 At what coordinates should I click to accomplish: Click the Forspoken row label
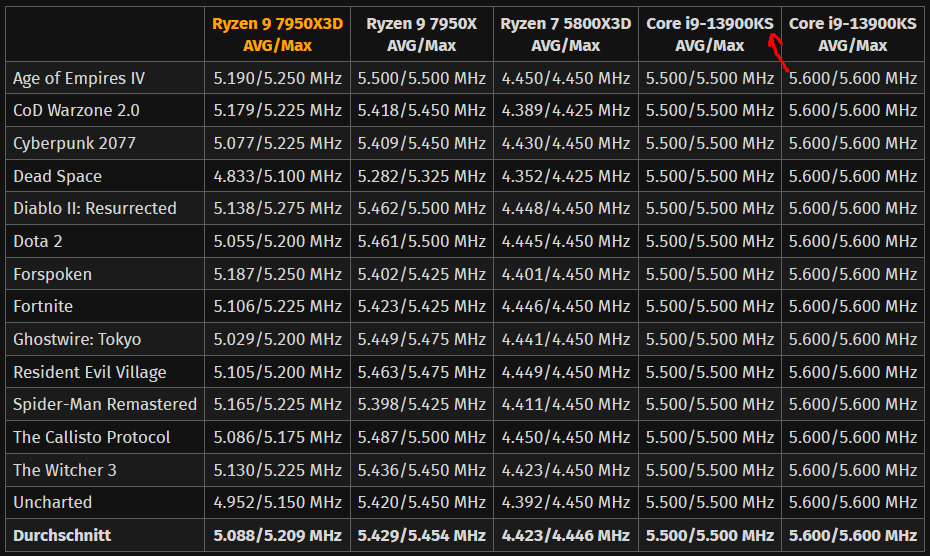point(53,274)
